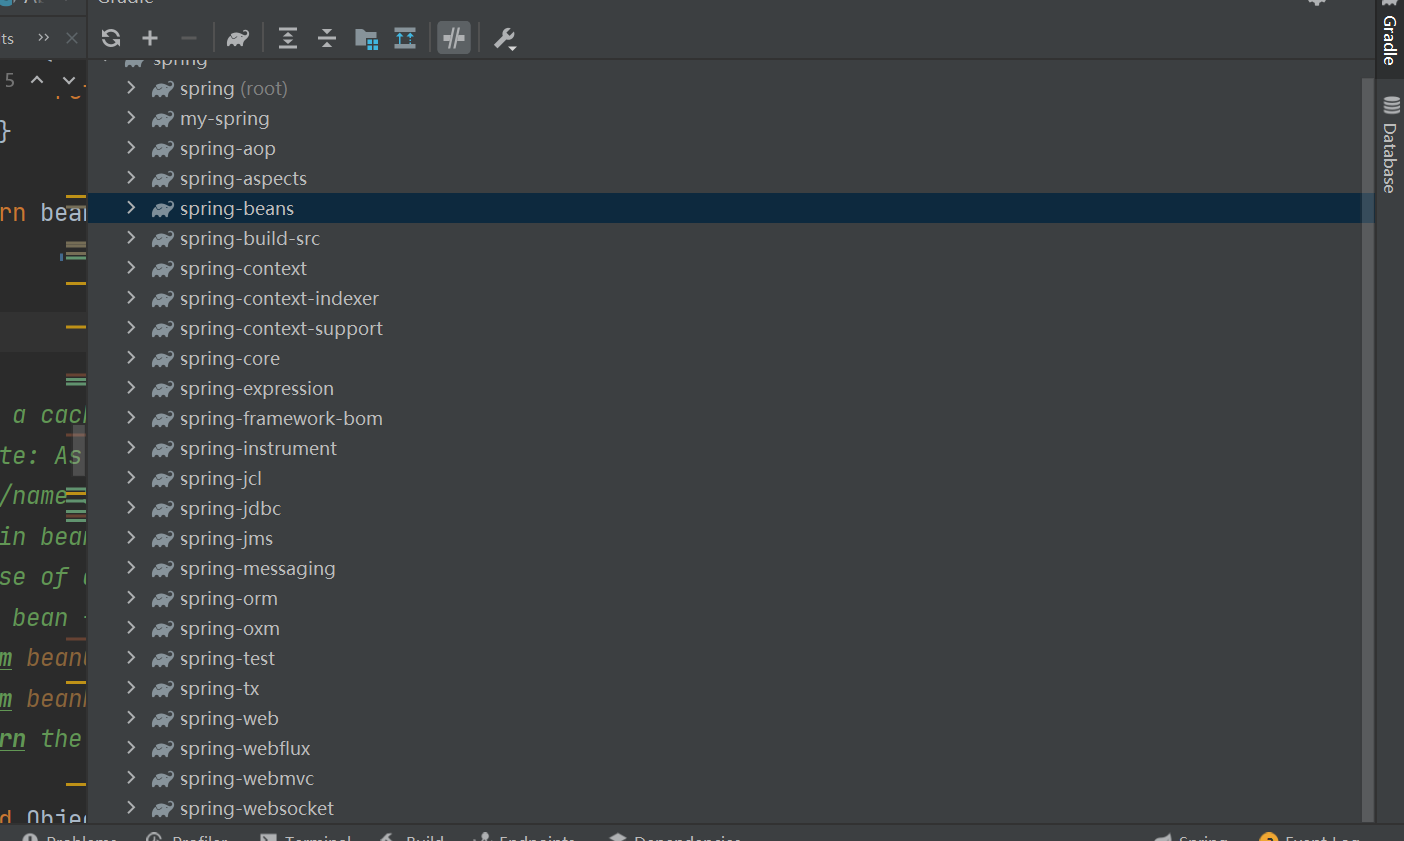Select the spring-jms row
This screenshot has height=841, width=1404.
coord(731,538)
